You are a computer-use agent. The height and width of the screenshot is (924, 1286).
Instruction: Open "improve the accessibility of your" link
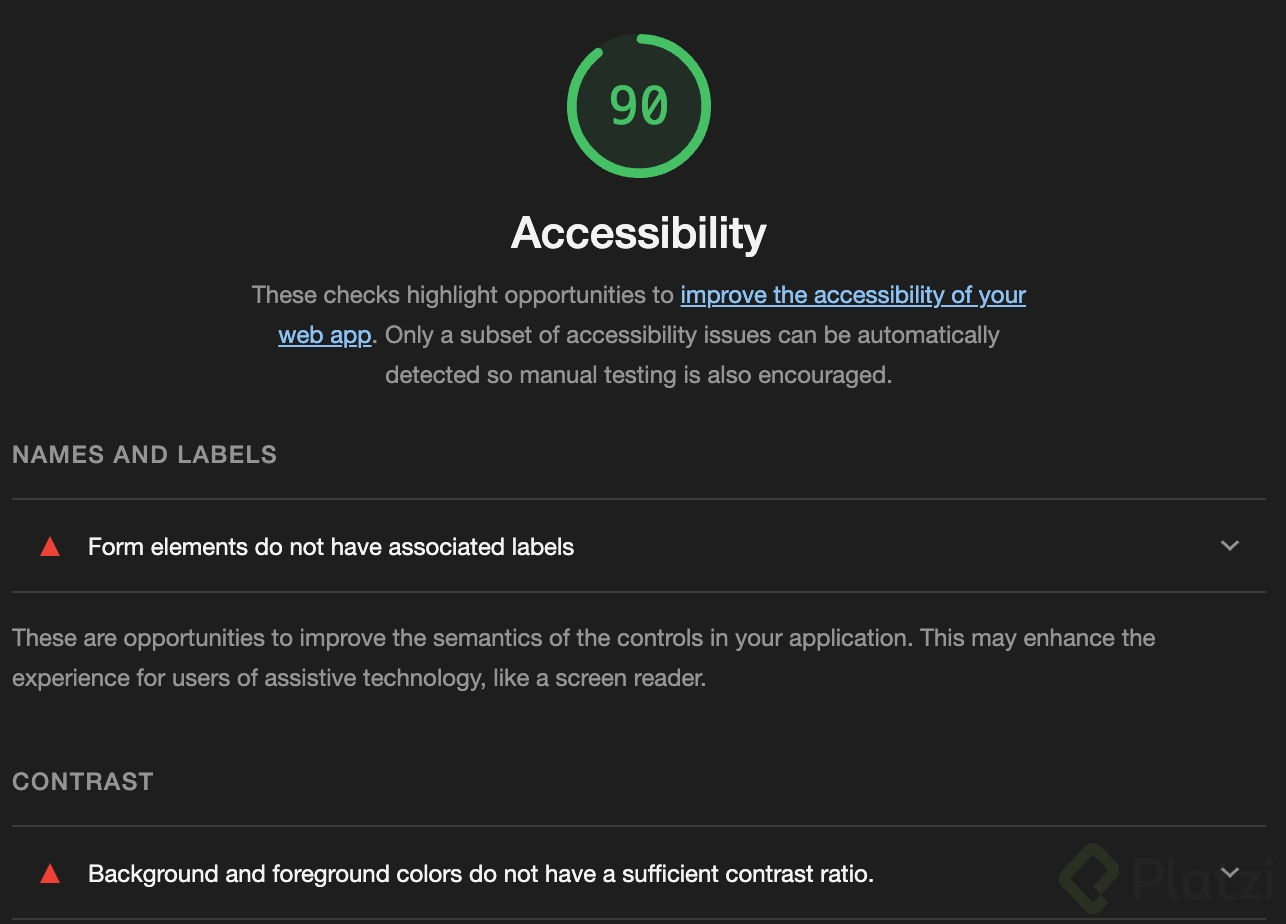pos(853,295)
